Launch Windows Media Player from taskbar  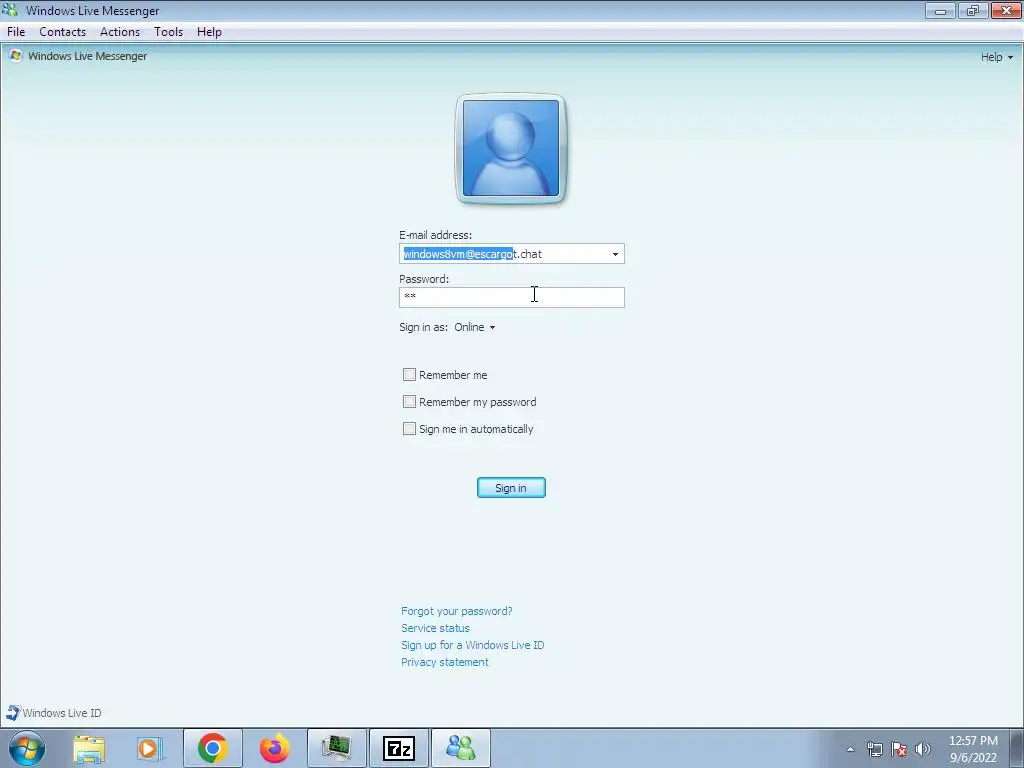pos(150,748)
